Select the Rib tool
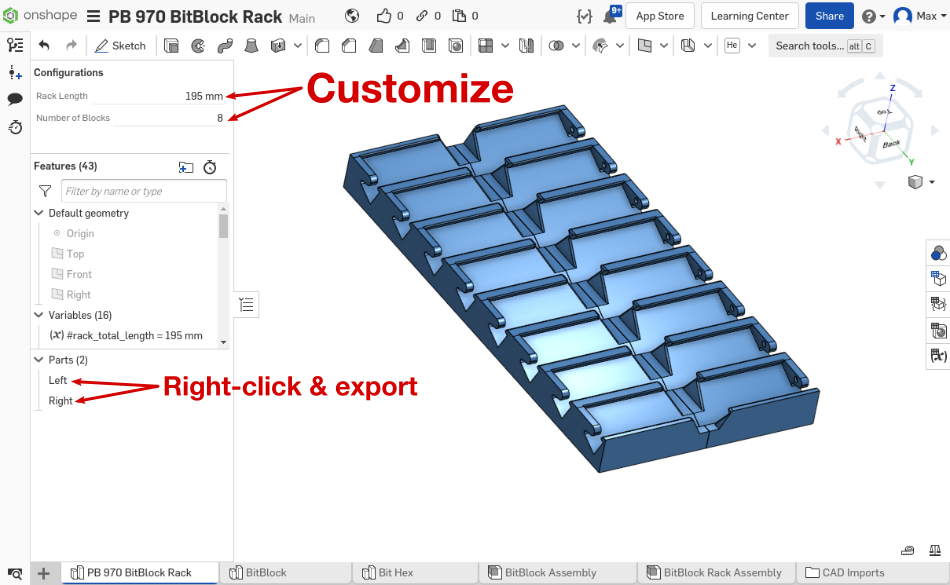 click(402, 45)
